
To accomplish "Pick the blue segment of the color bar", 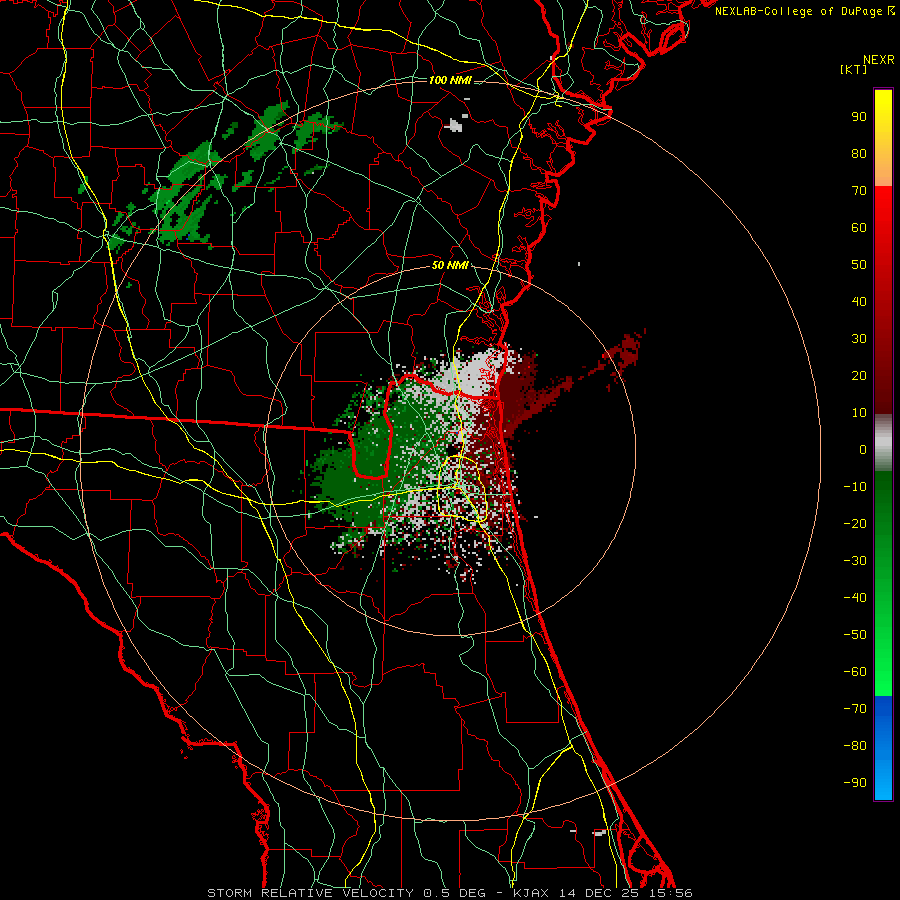I will (883, 747).
